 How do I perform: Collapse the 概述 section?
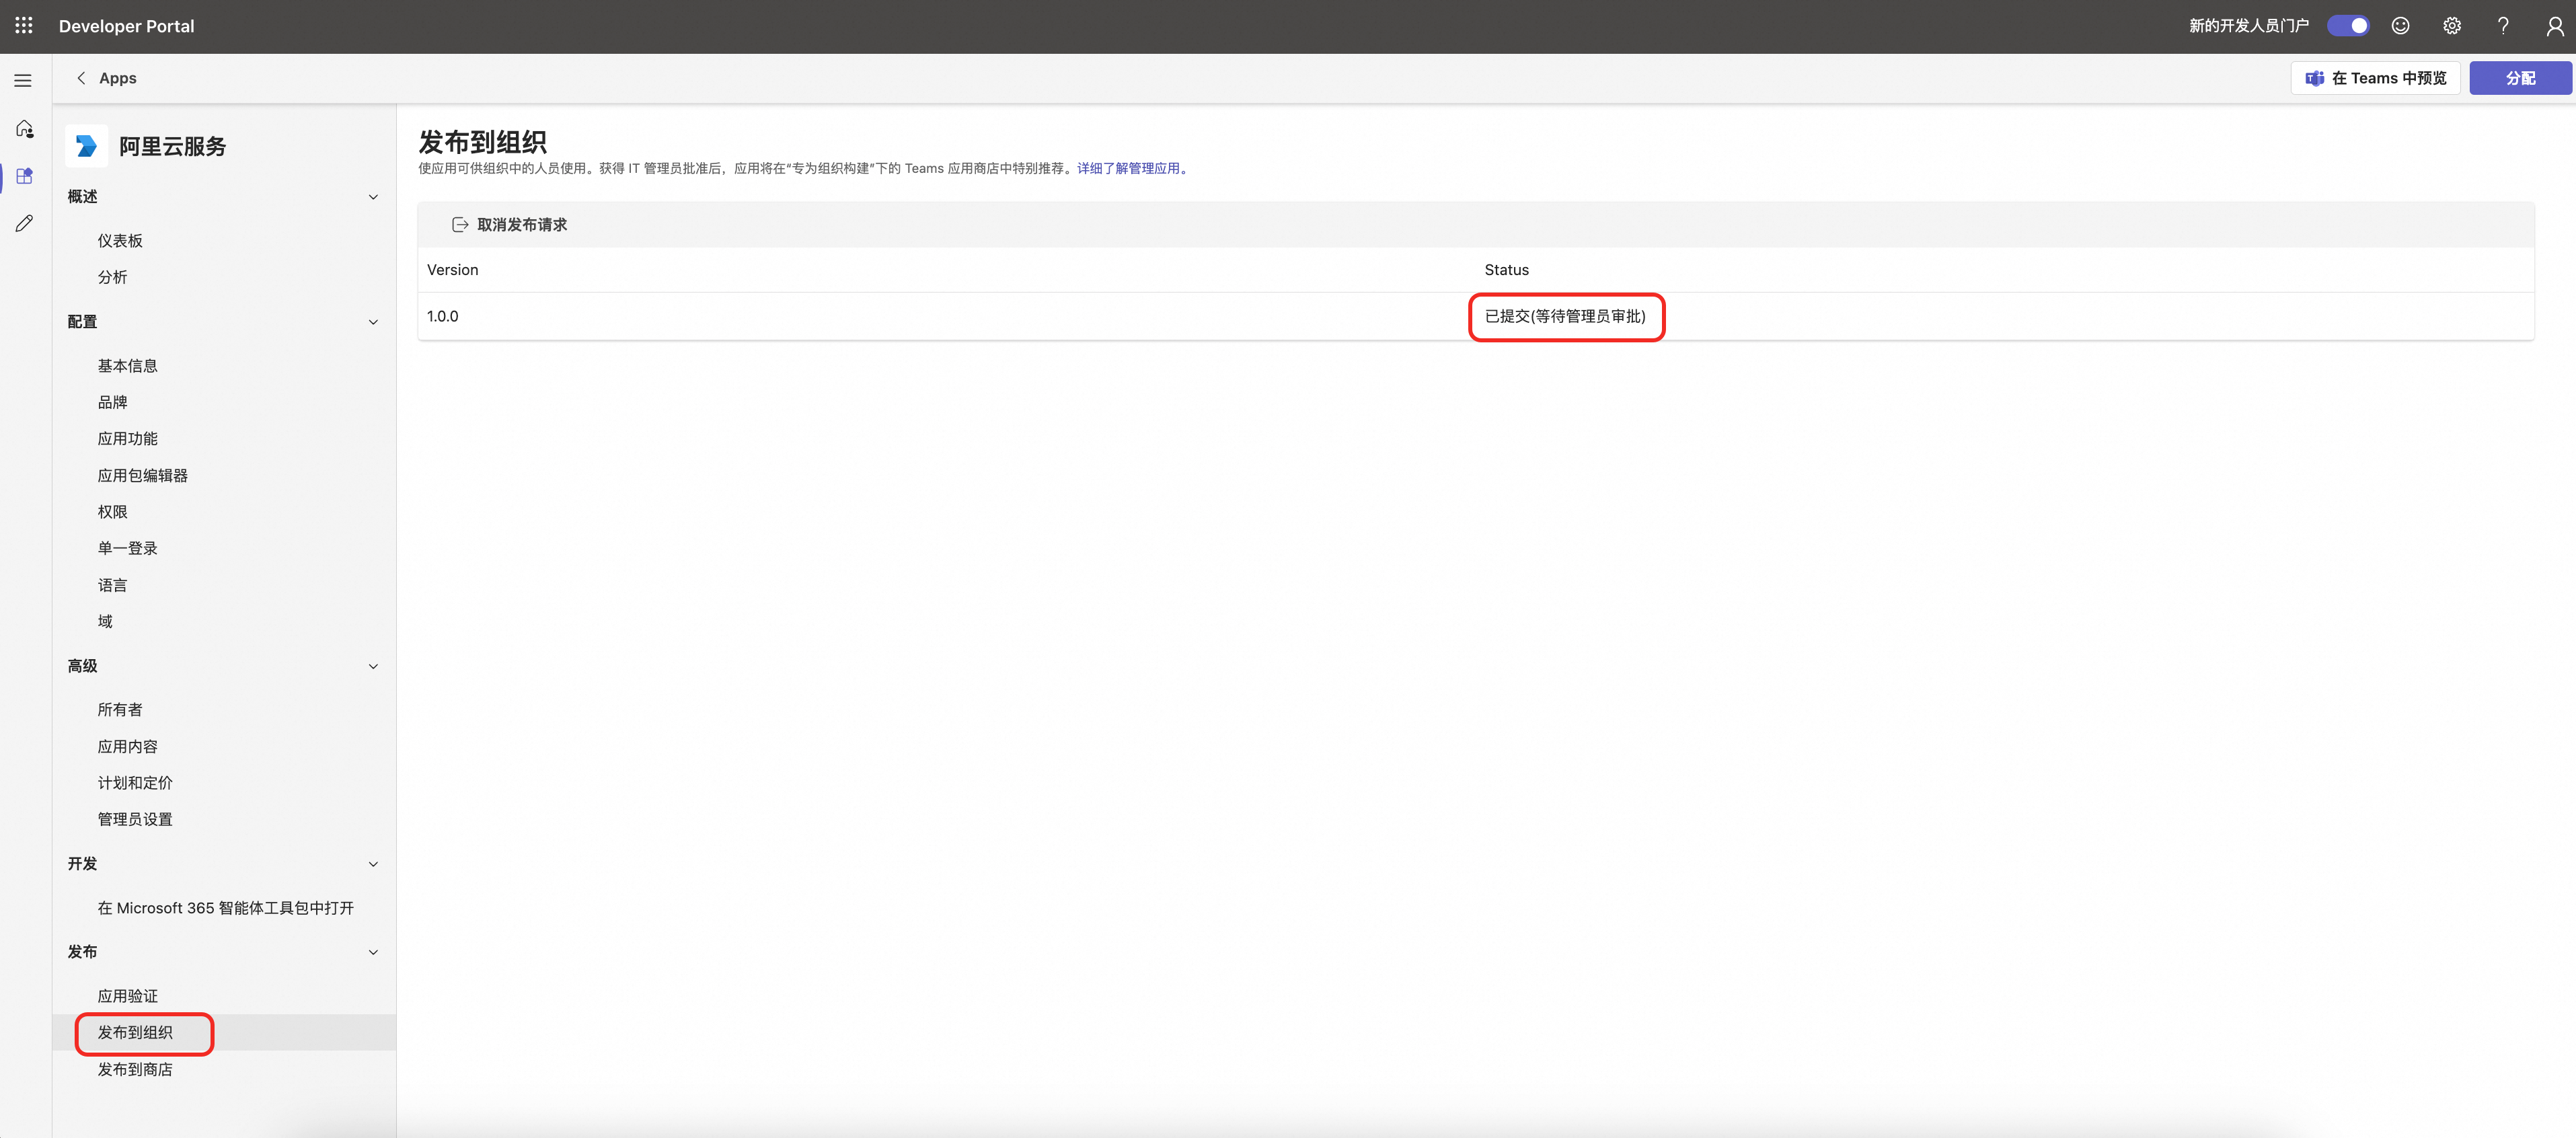click(373, 197)
